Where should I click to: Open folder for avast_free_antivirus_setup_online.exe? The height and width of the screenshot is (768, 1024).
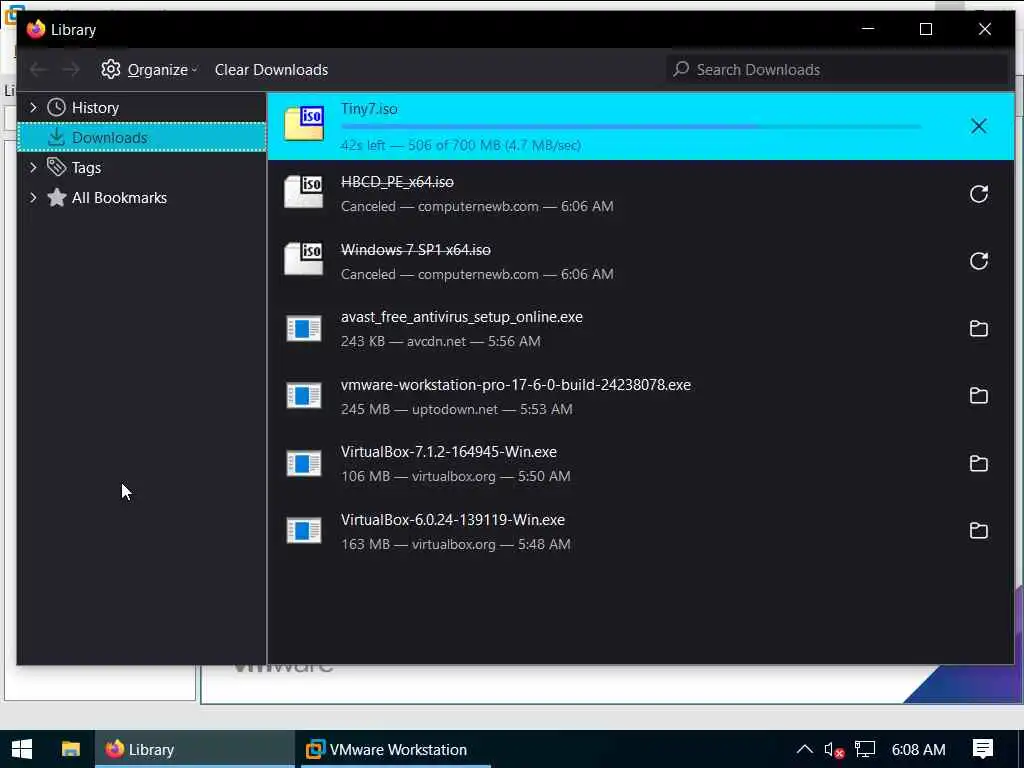tap(978, 328)
